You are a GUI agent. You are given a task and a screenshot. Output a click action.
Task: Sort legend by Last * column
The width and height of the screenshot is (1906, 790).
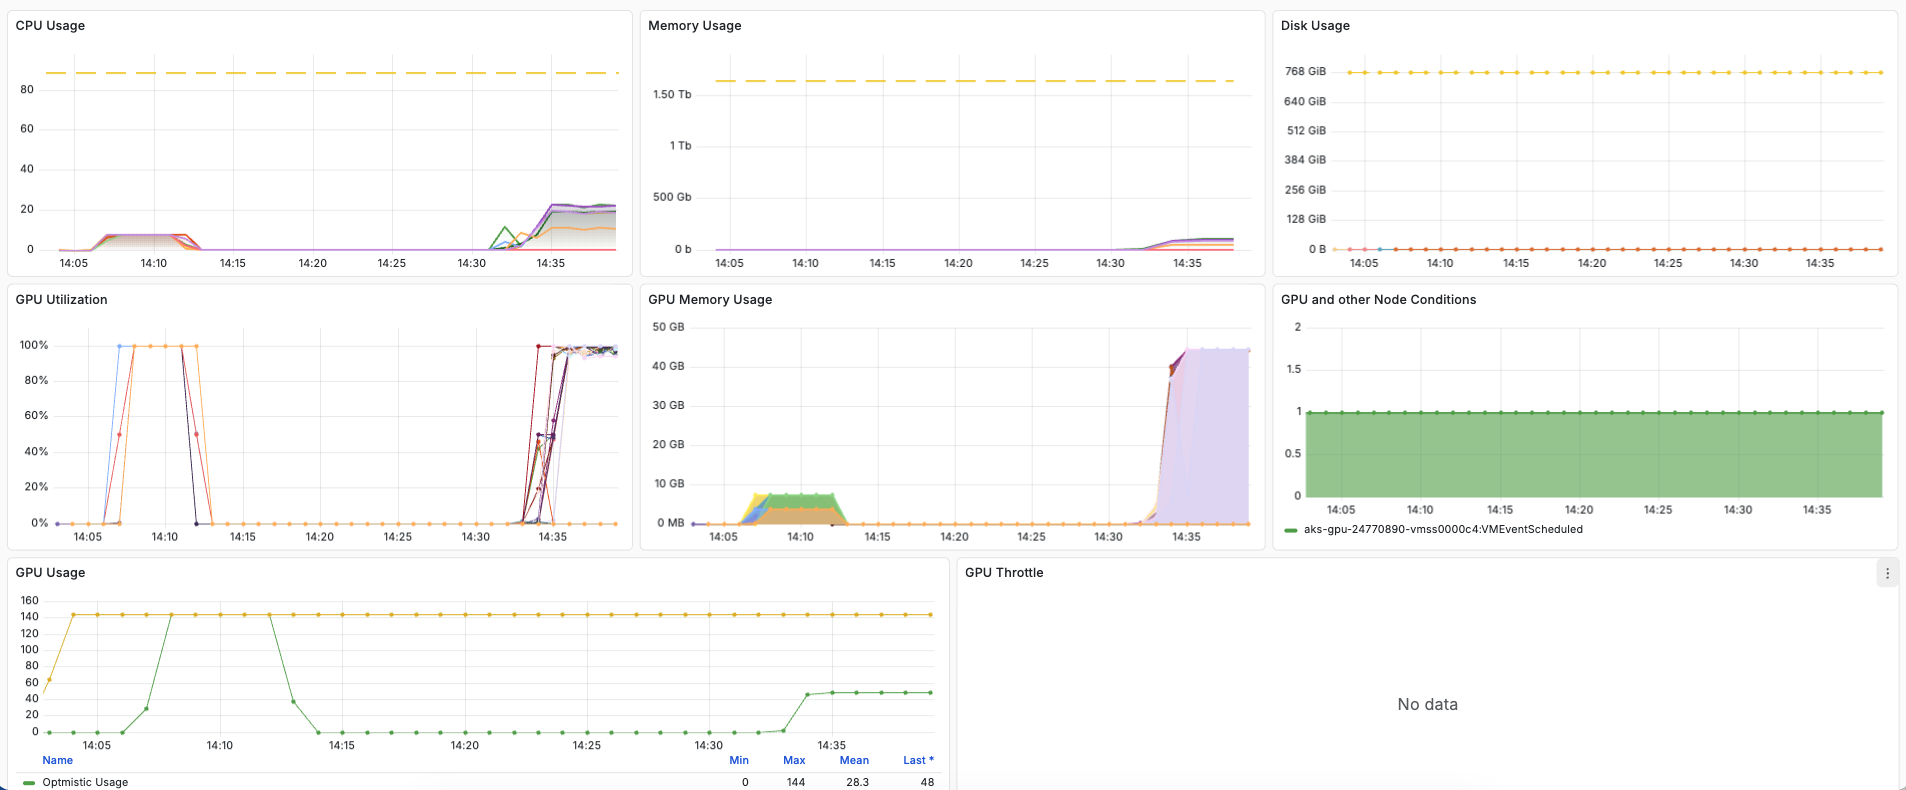917,760
